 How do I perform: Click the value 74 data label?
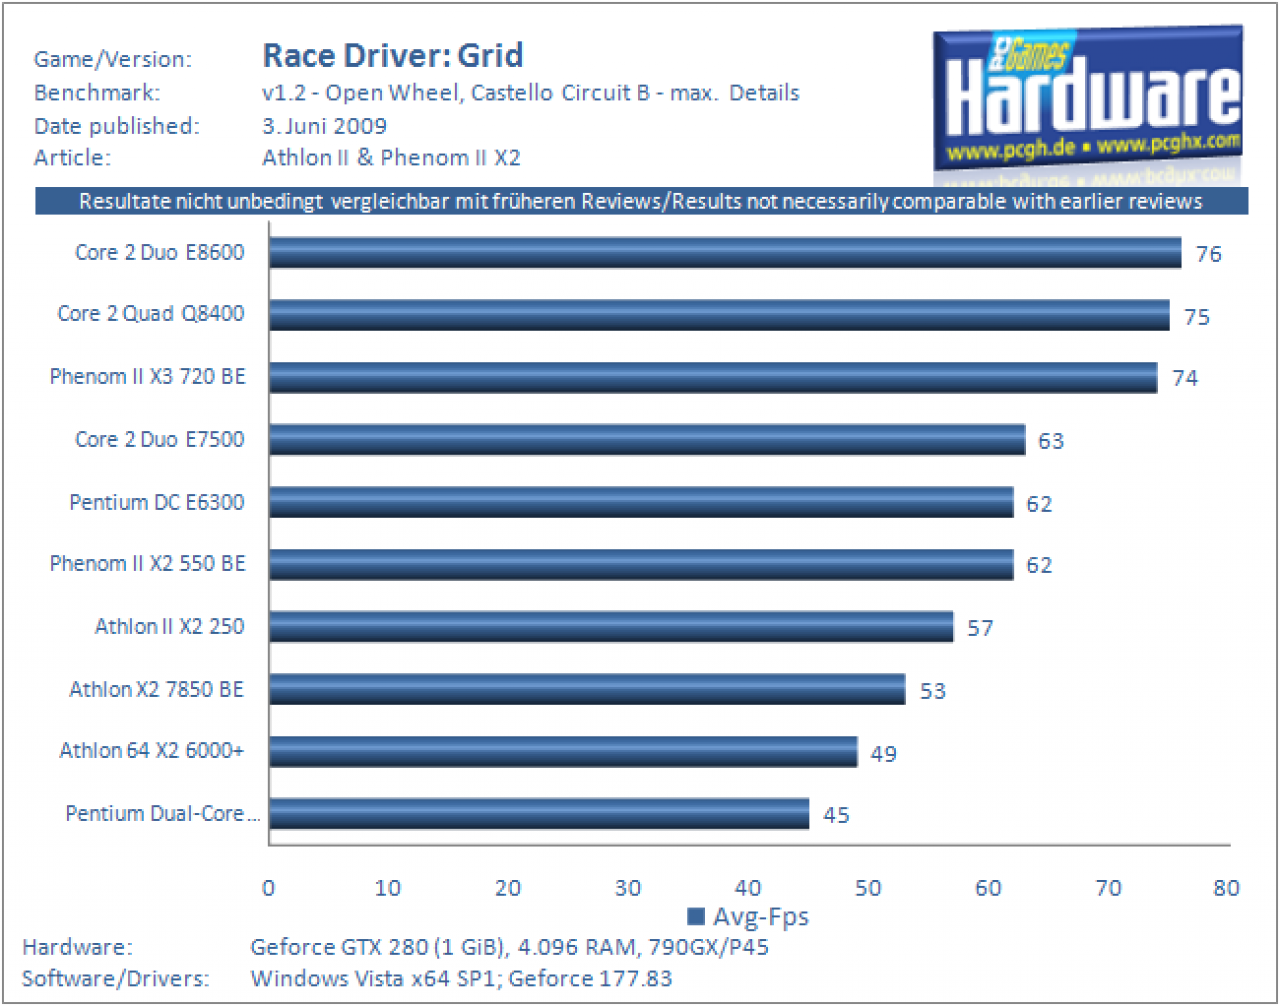[x=1185, y=378]
